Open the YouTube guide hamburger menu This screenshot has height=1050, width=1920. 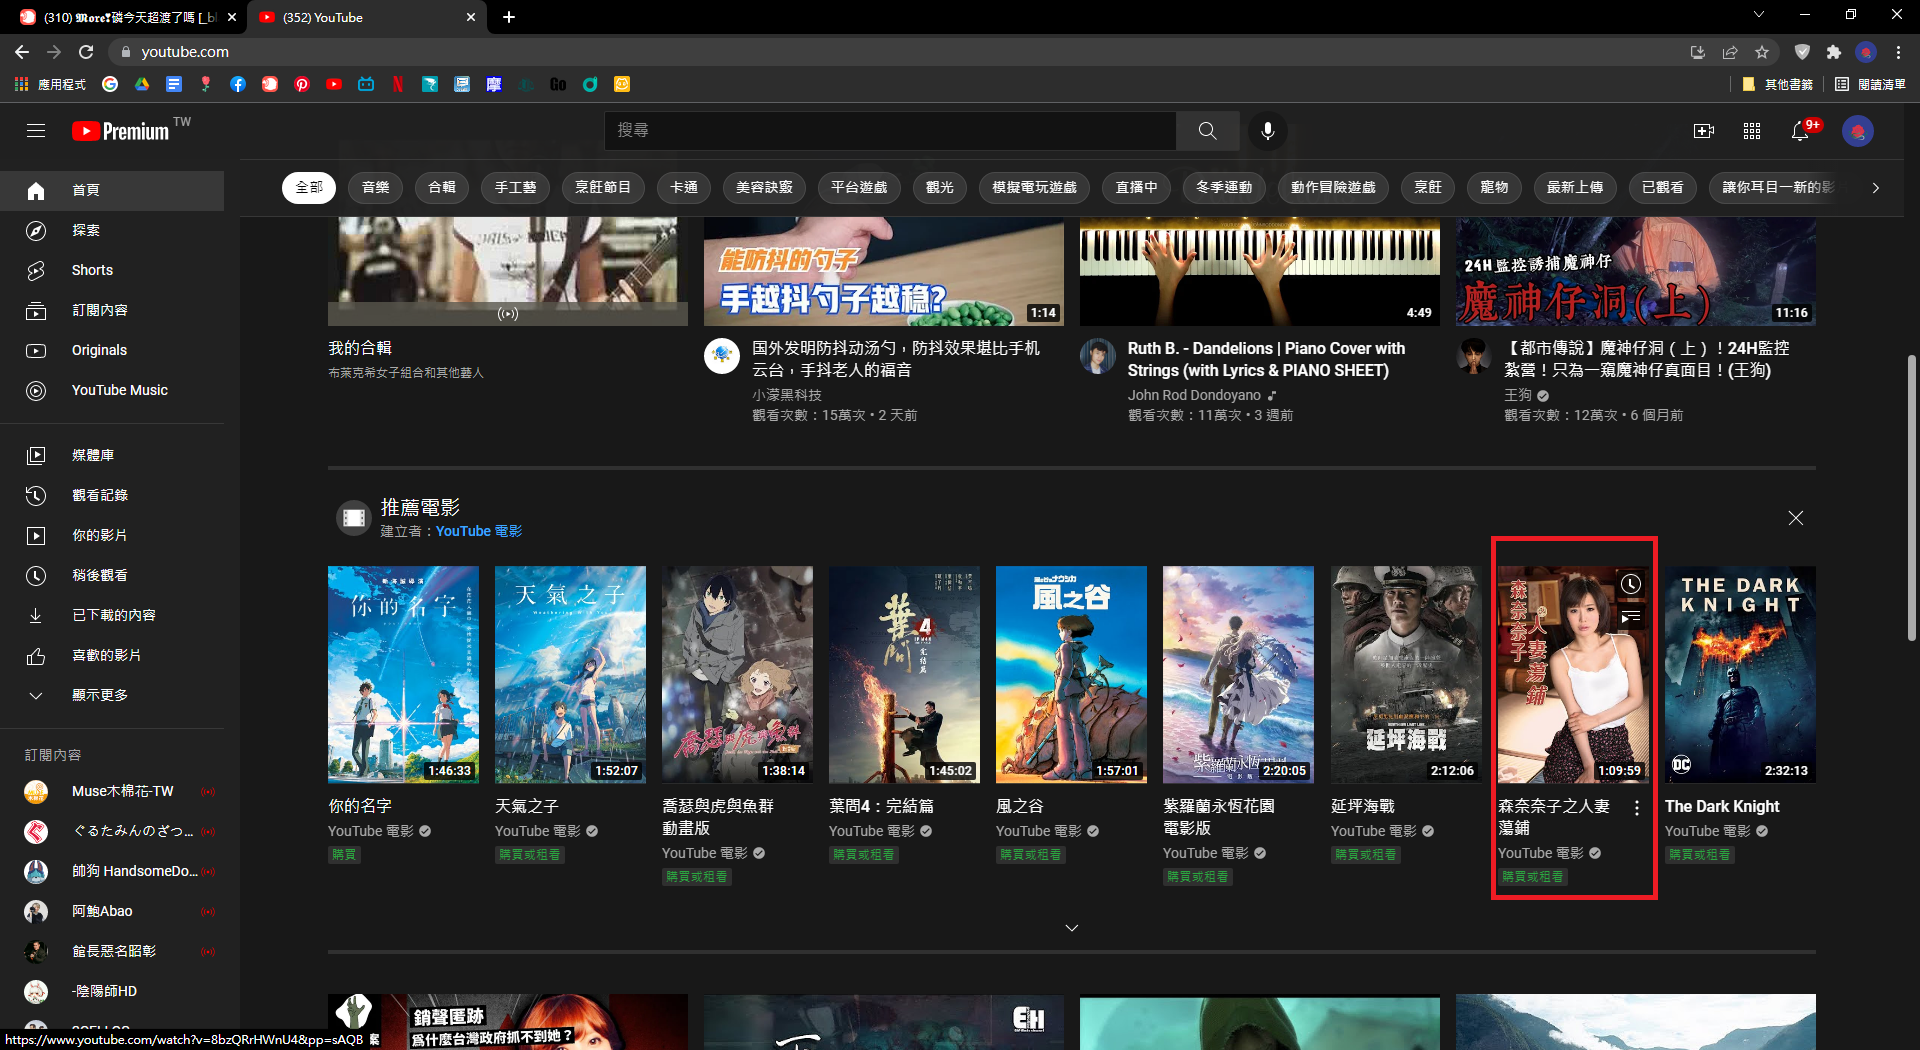(36, 131)
